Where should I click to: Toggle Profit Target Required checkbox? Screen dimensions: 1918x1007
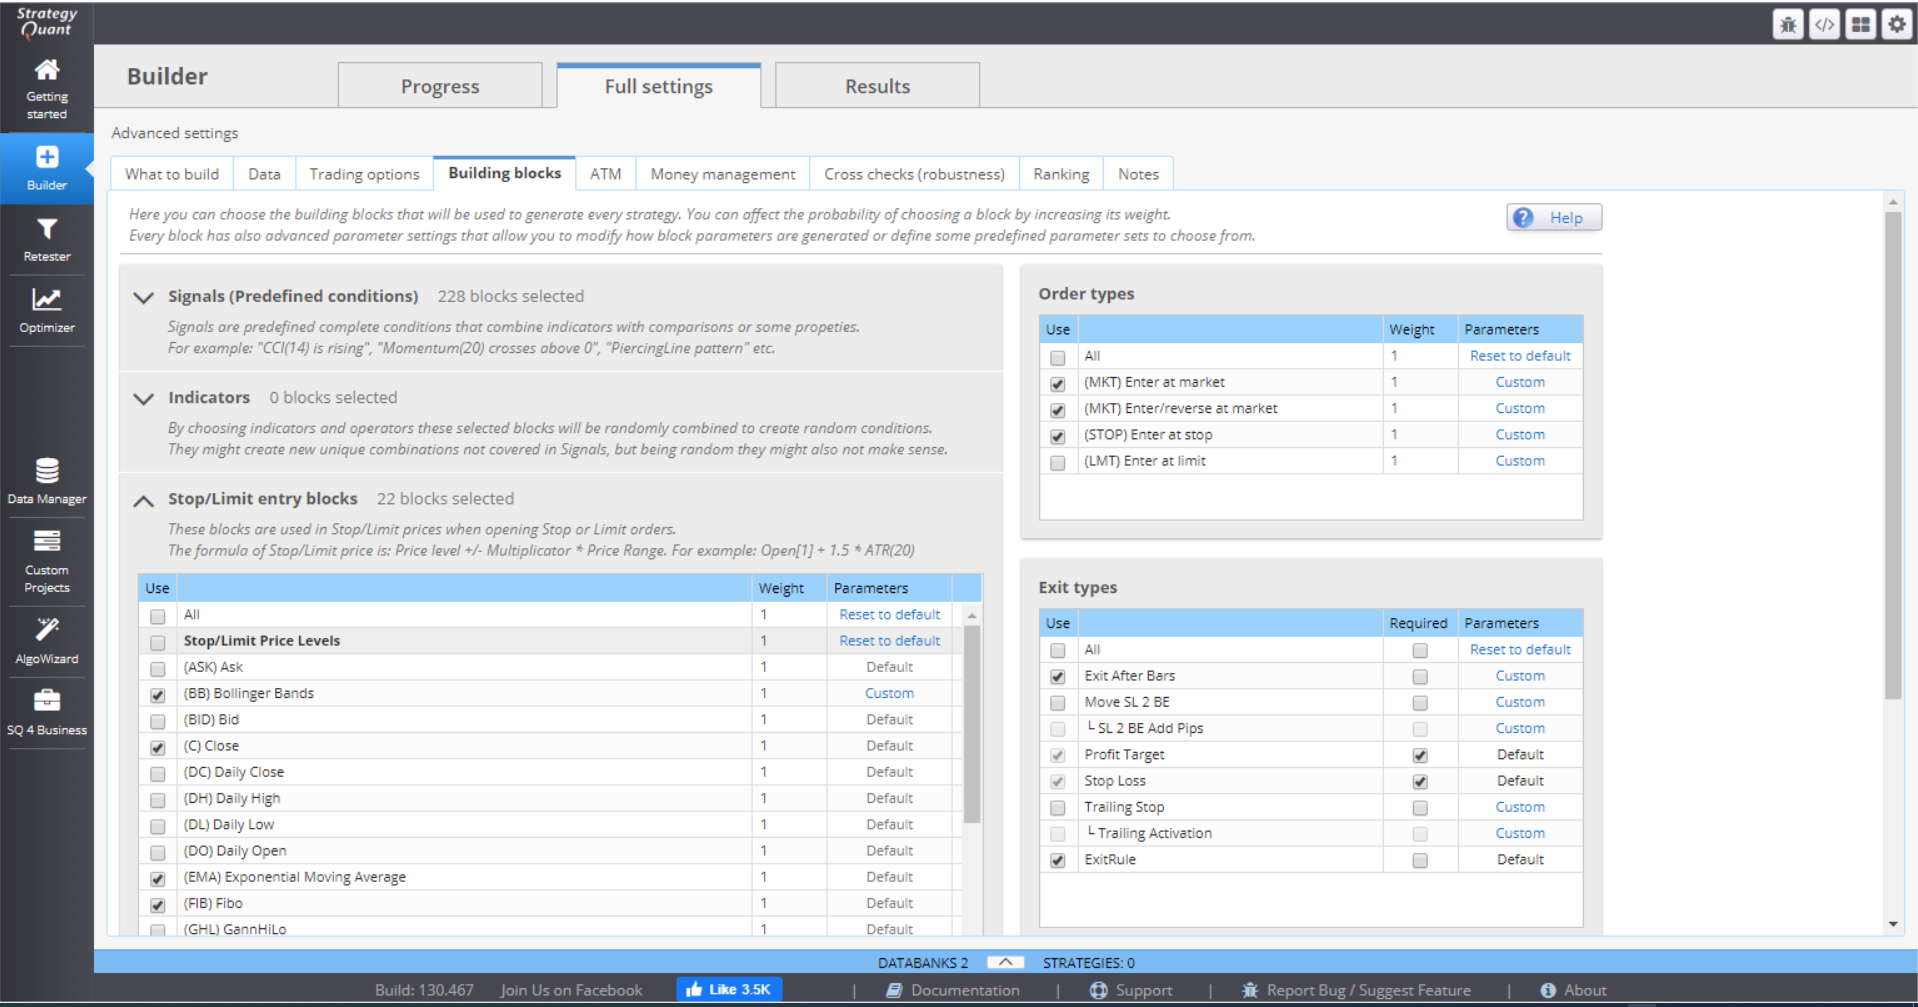coord(1420,756)
